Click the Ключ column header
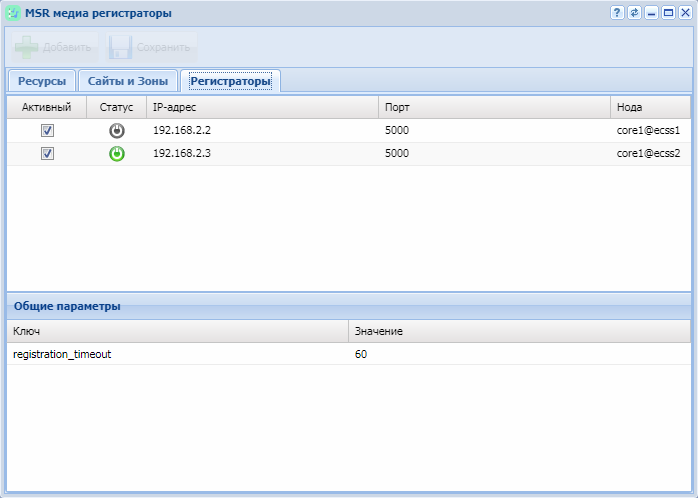 coord(178,331)
